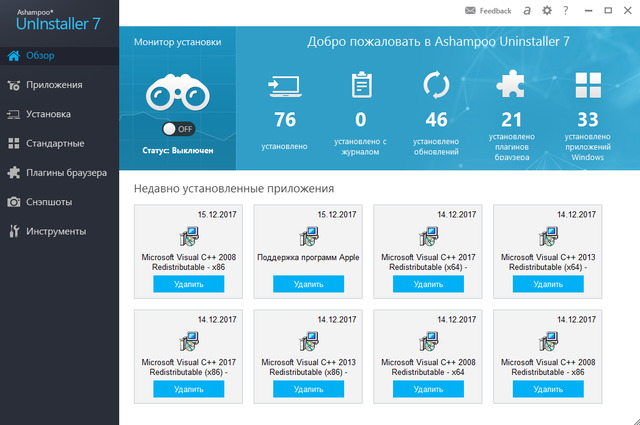This screenshot has height=425, width=640.
Task: Go to the Установка sidebar section
Action: click(x=59, y=114)
